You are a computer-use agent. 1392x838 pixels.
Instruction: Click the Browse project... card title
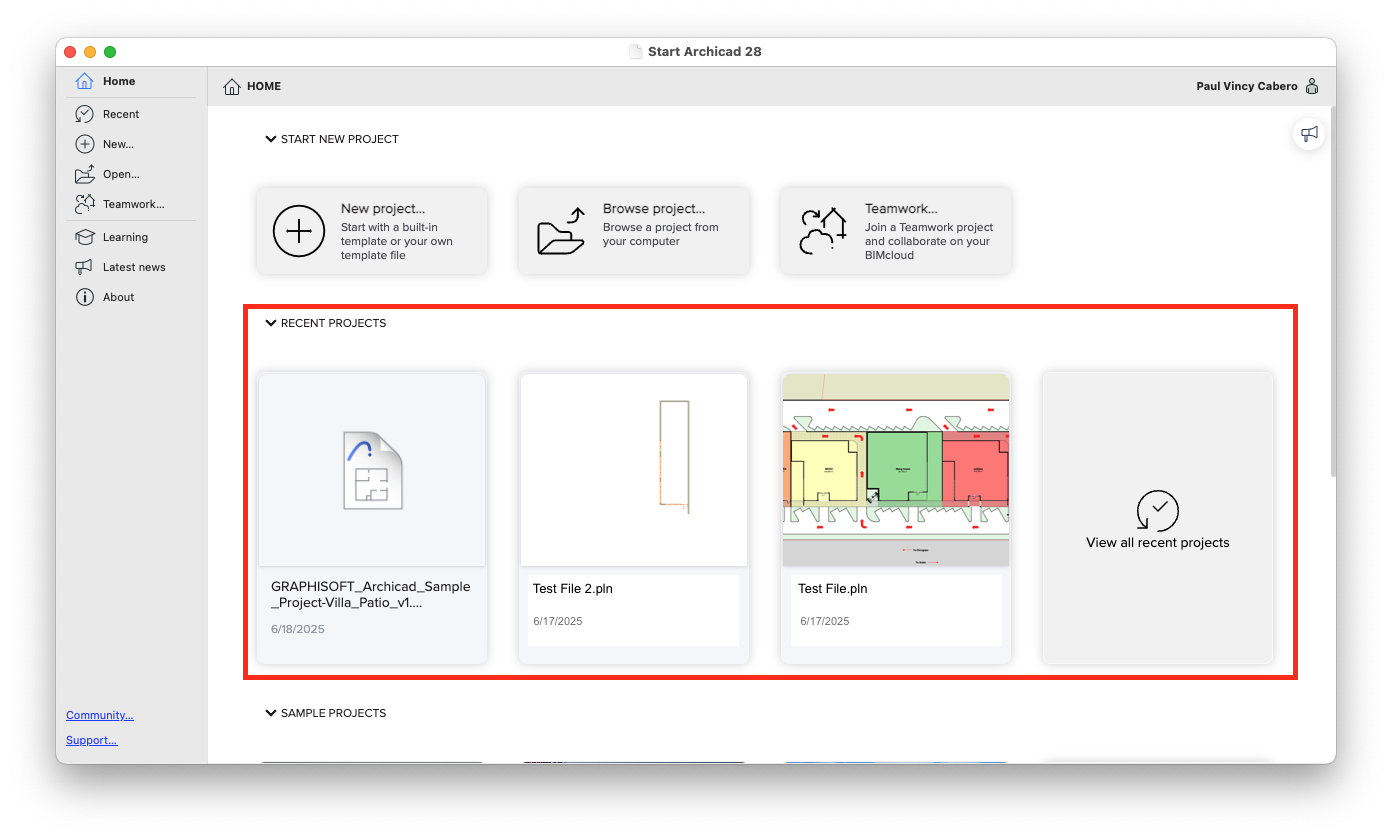click(654, 209)
